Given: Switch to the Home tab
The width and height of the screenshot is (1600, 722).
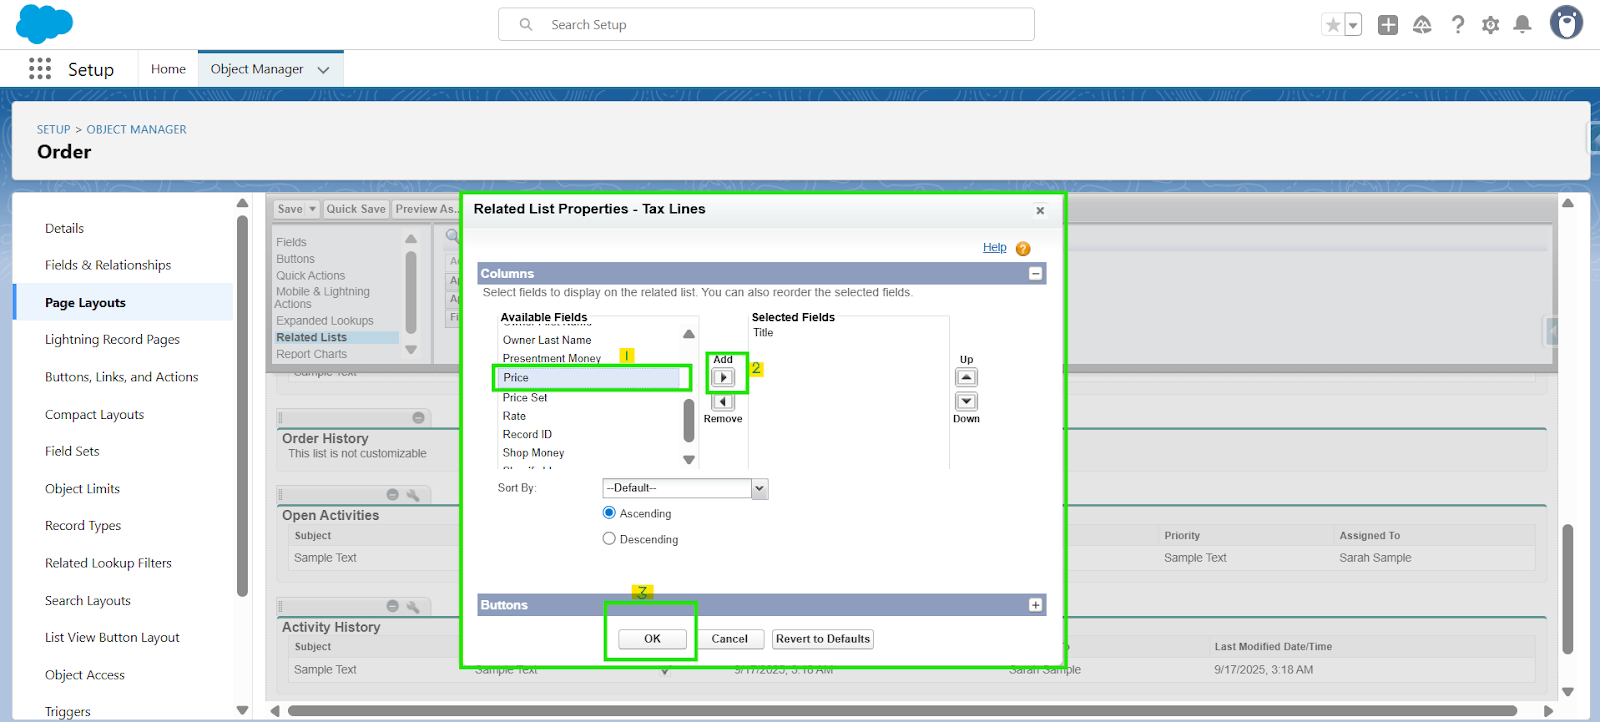Looking at the screenshot, I should pyautogui.click(x=168, y=69).
